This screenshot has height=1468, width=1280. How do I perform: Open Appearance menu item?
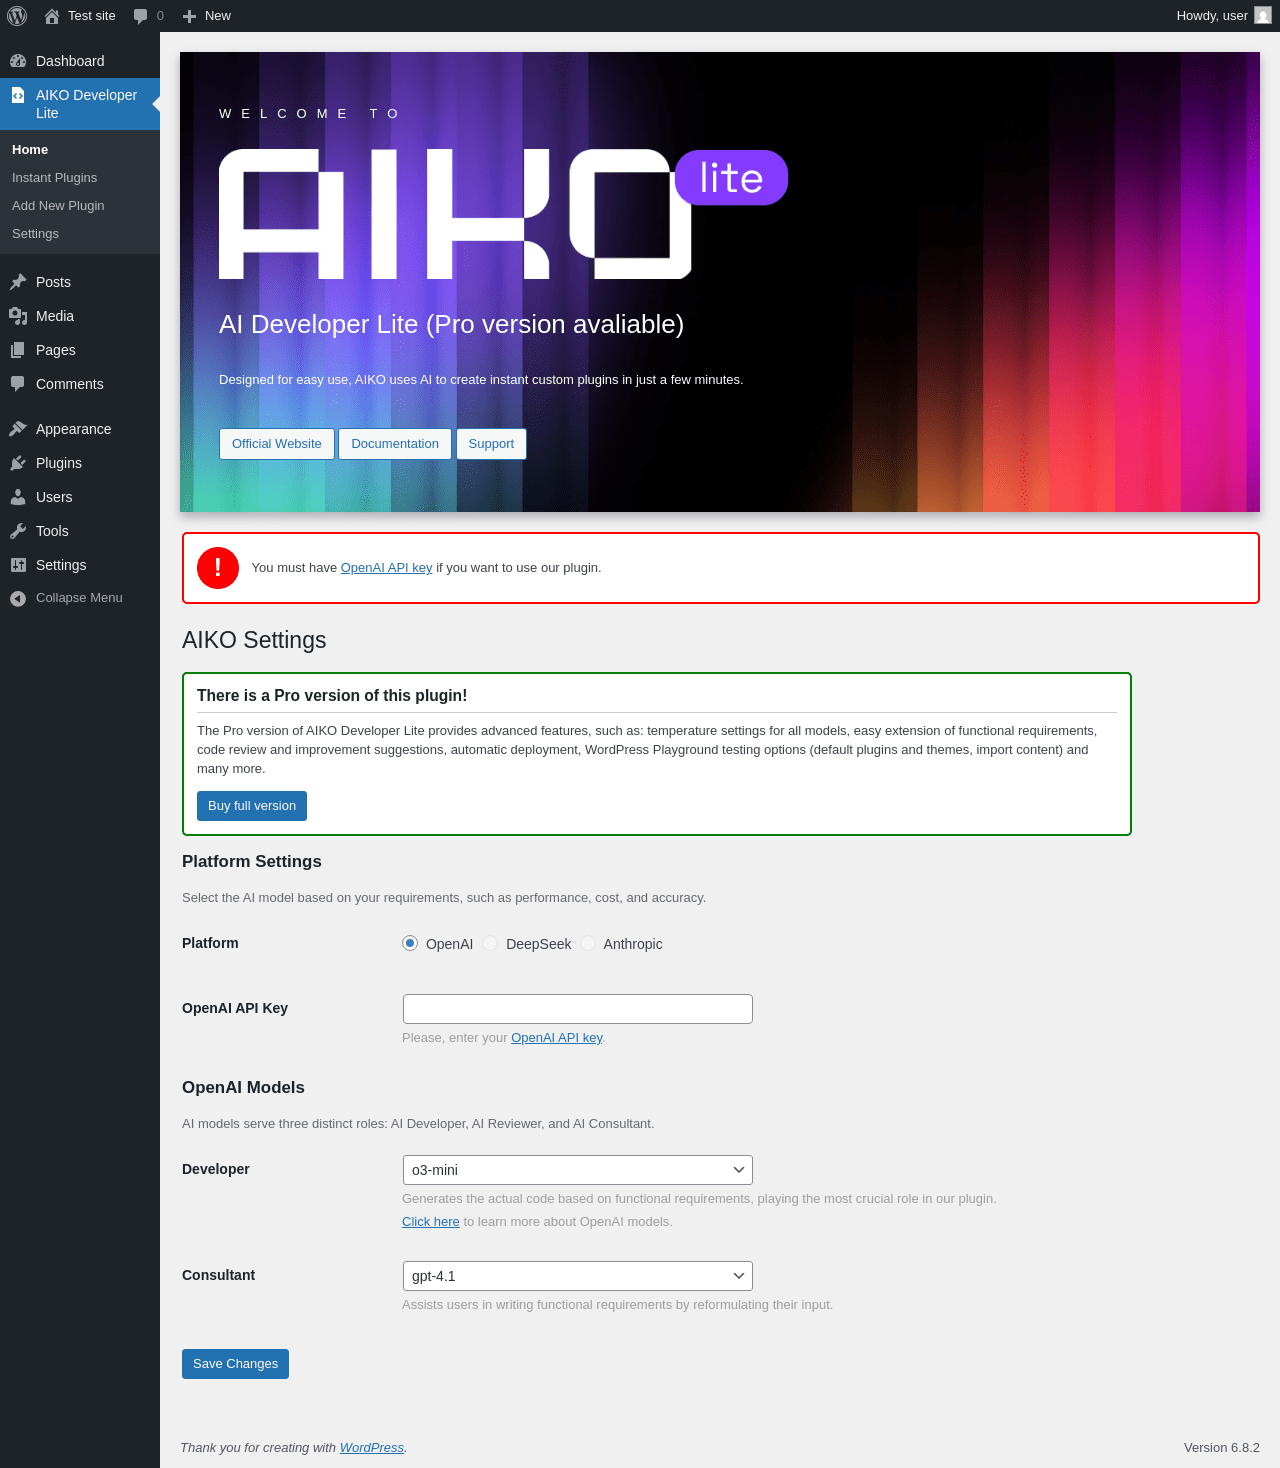[x=80, y=429]
